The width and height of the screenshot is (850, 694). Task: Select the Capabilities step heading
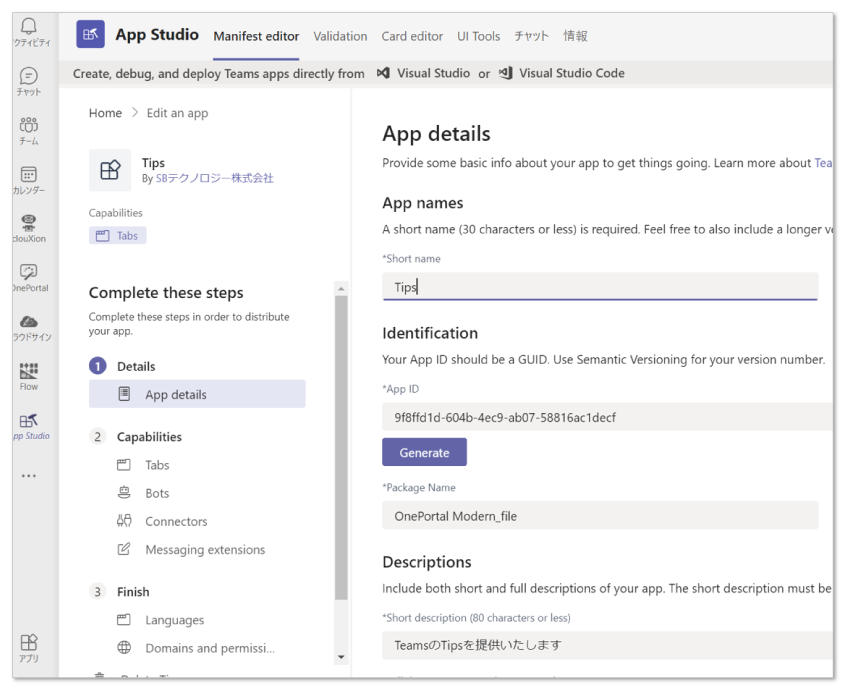coord(149,437)
